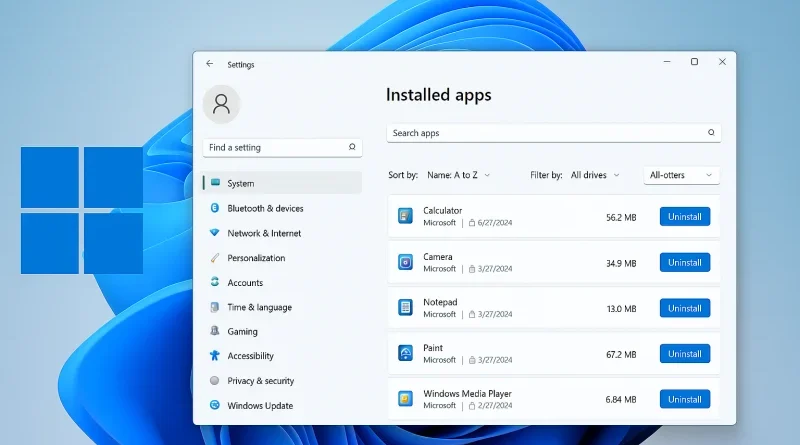This screenshot has width=800, height=445.
Task: Click the Bluetooth & devices icon
Action: pyautogui.click(x=215, y=208)
